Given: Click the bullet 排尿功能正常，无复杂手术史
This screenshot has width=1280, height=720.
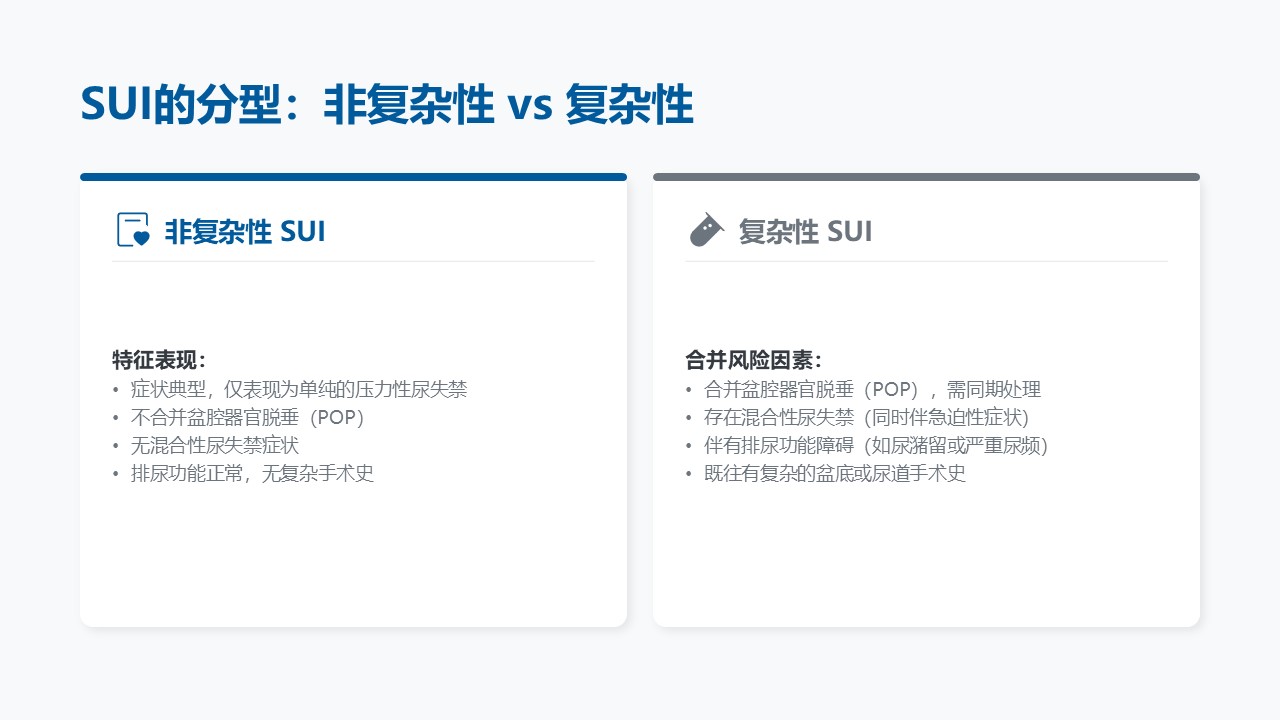Looking at the screenshot, I should click(252, 473).
